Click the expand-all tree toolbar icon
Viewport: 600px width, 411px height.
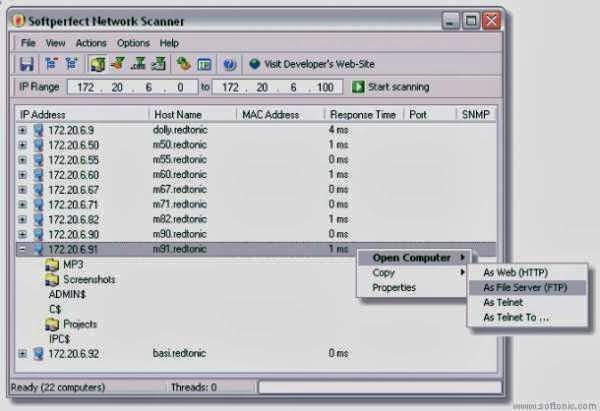[x=71, y=64]
